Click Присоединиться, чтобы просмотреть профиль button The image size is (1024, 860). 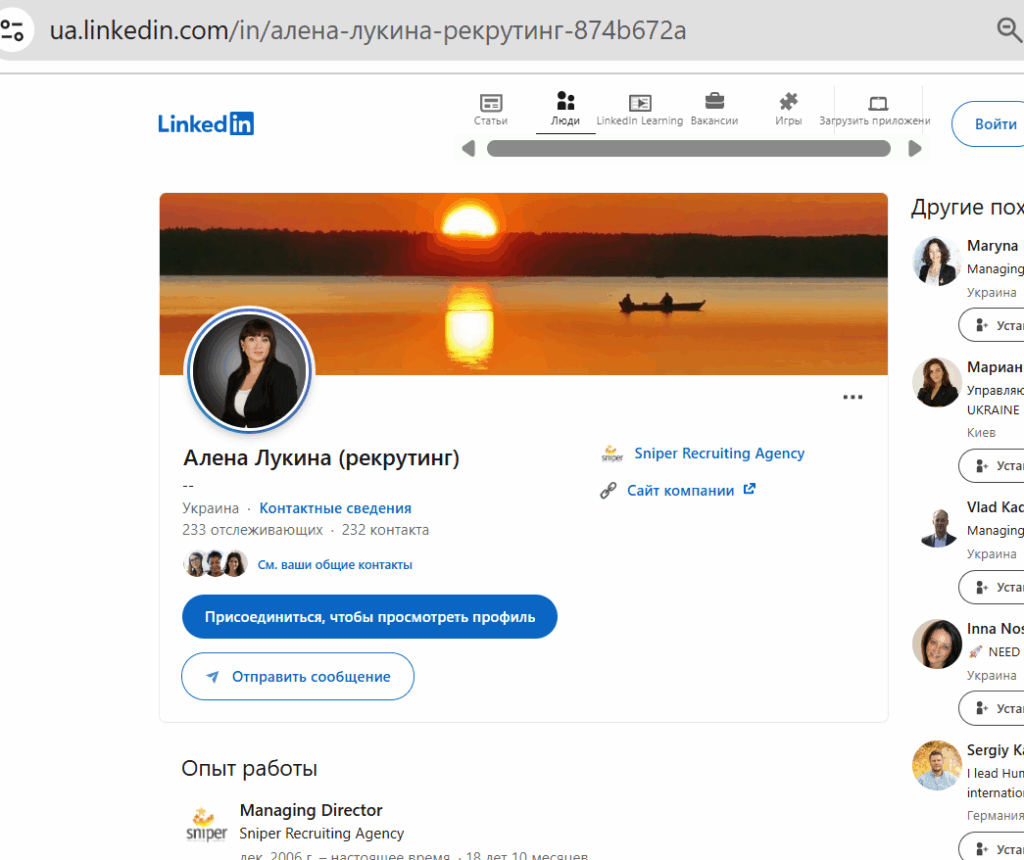(370, 617)
